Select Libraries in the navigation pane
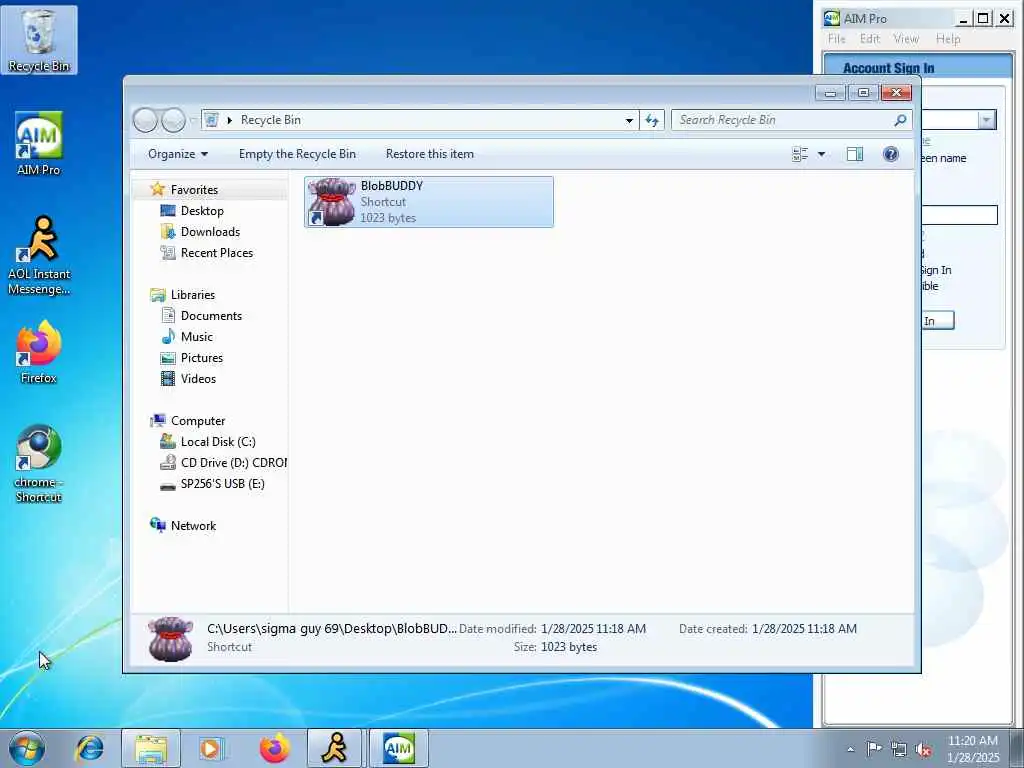 click(193, 295)
